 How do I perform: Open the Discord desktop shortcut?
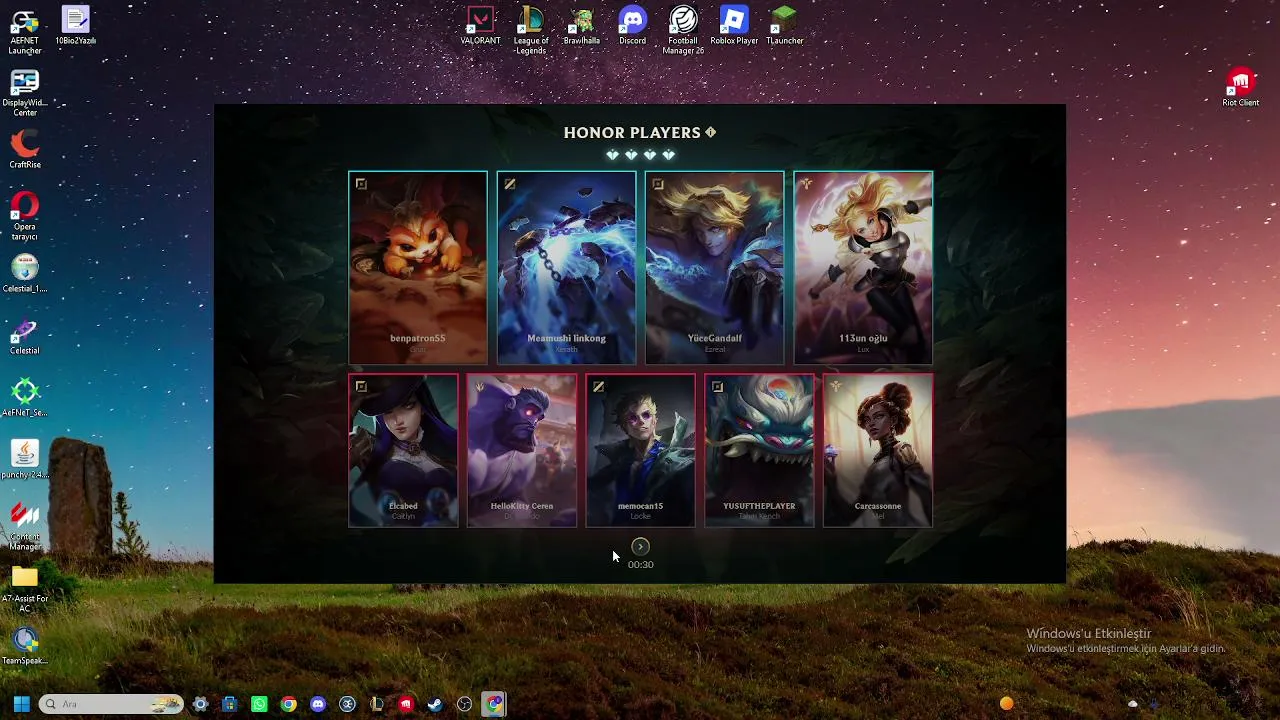tap(632, 26)
